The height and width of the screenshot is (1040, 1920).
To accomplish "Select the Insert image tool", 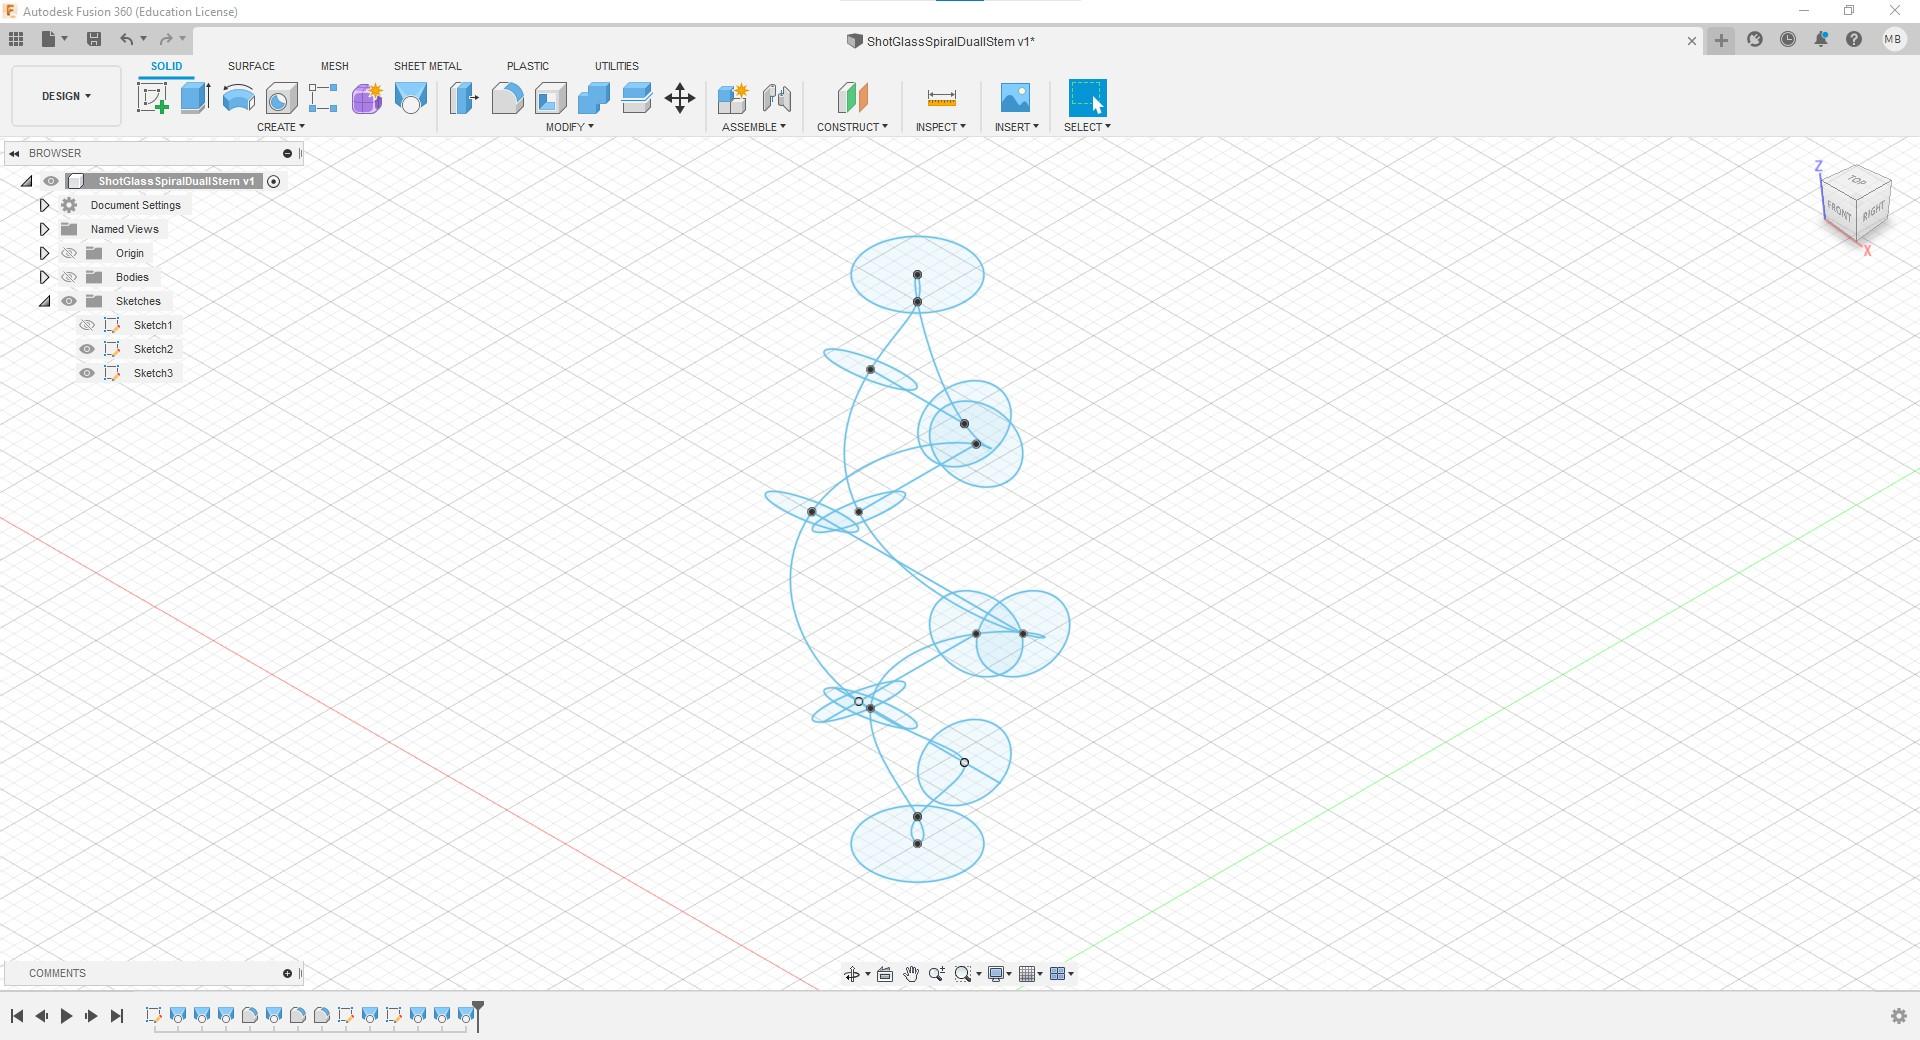I will pos(1015,98).
